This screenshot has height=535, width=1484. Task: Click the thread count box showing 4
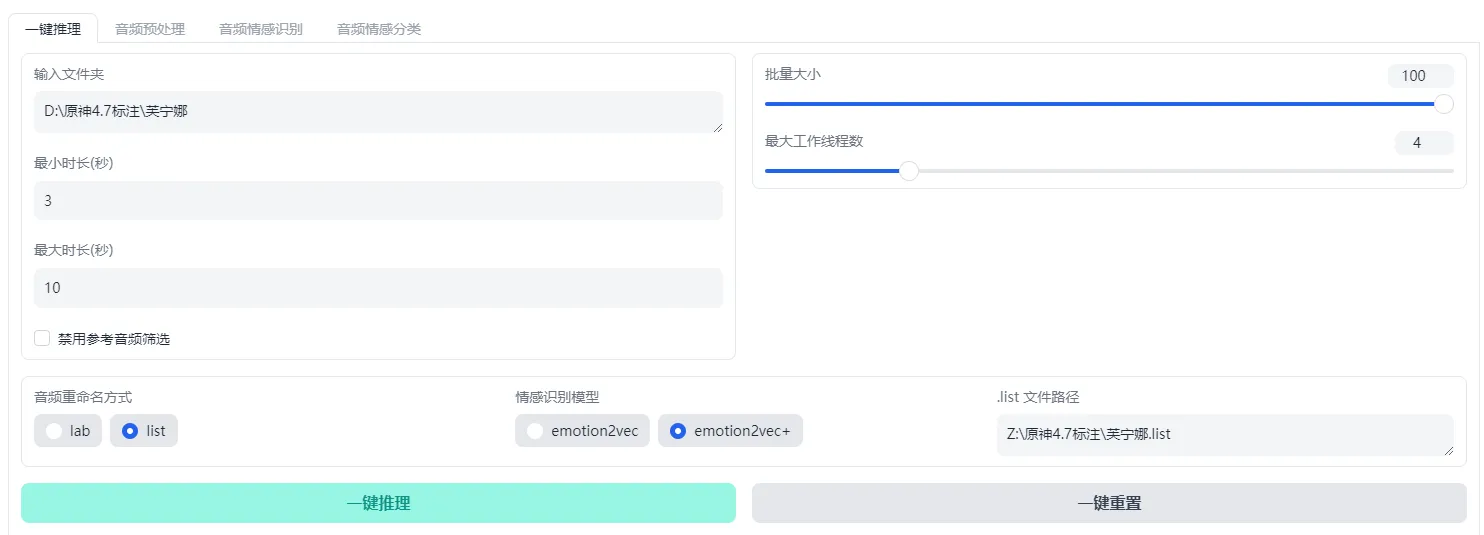tap(1424, 143)
